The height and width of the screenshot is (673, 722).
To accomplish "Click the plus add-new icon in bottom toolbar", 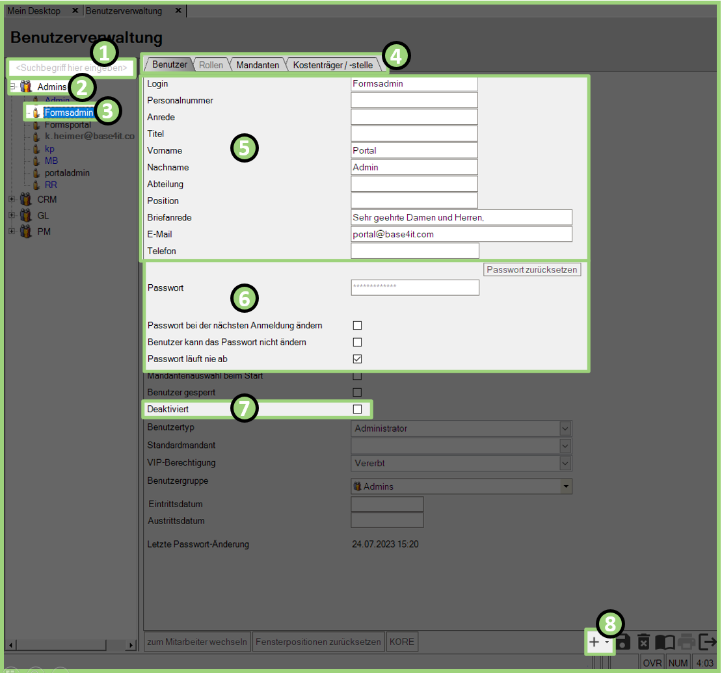I will point(596,642).
